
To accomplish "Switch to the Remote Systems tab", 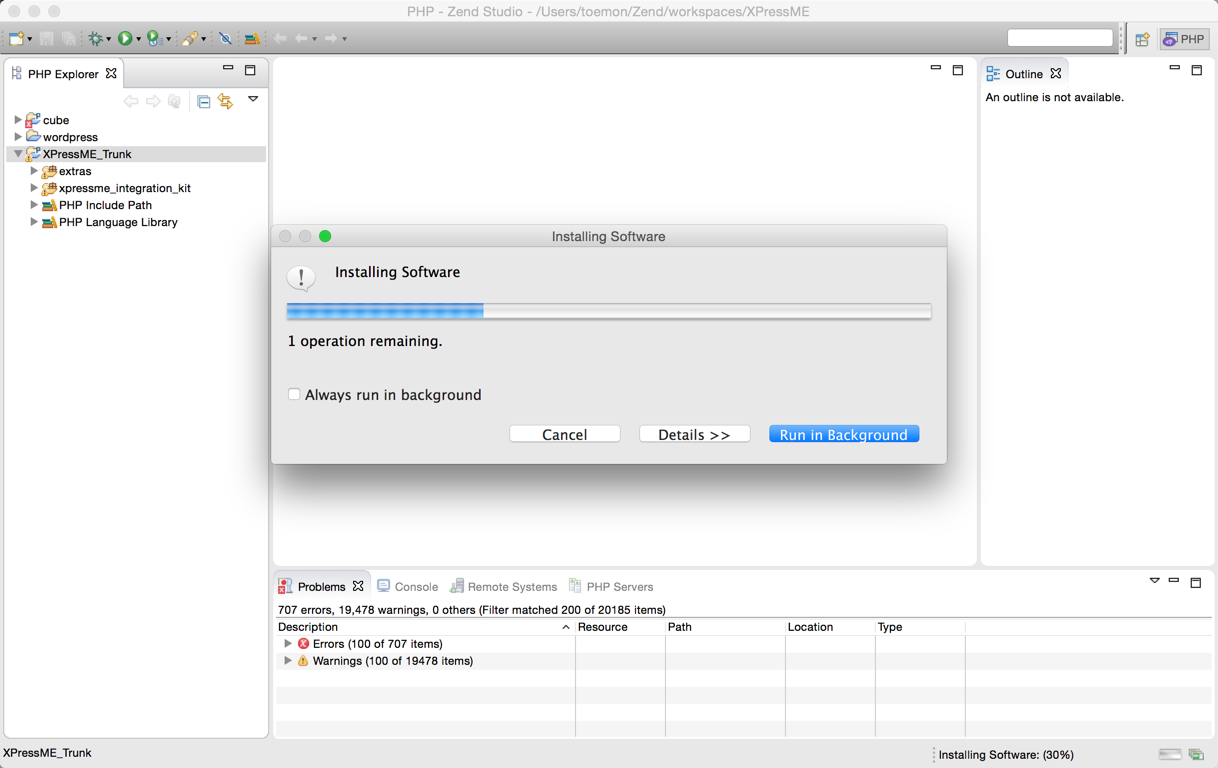I will (x=503, y=586).
